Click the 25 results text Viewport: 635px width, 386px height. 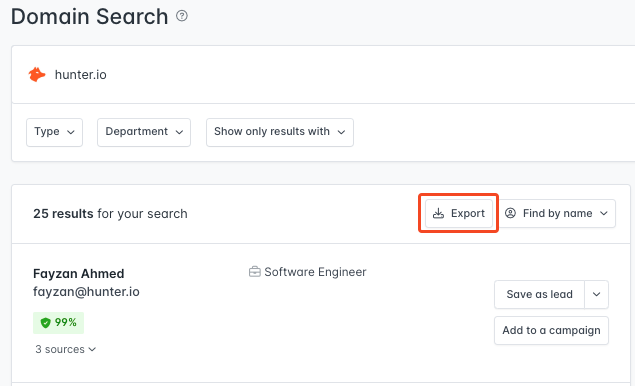coord(63,213)
